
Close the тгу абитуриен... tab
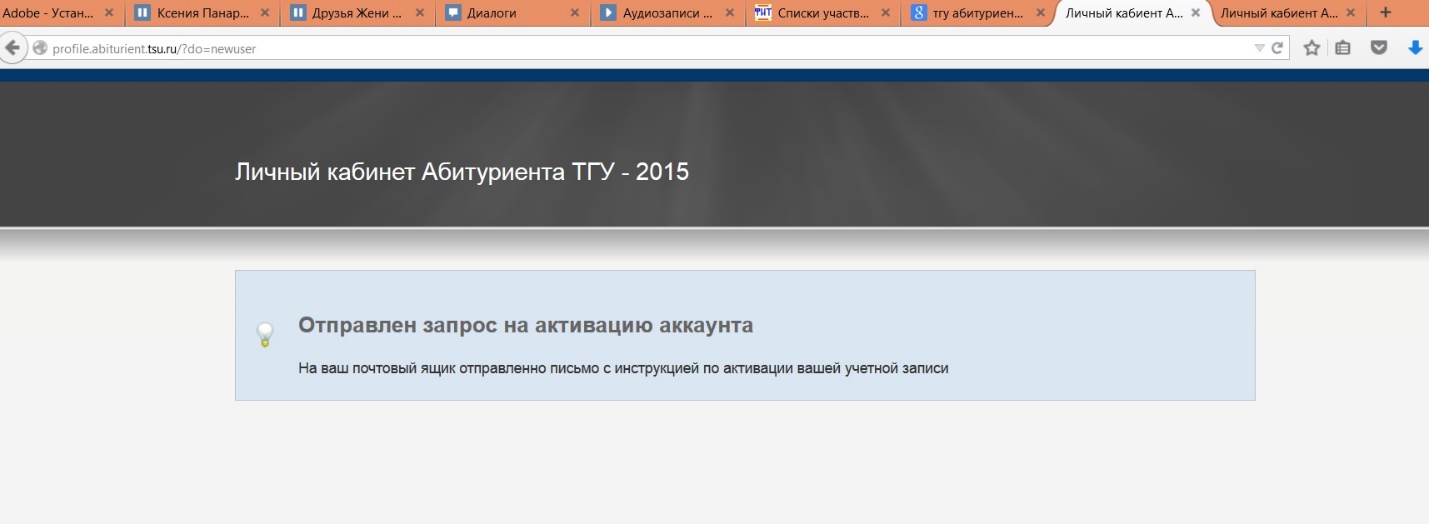click(1040, 13)
